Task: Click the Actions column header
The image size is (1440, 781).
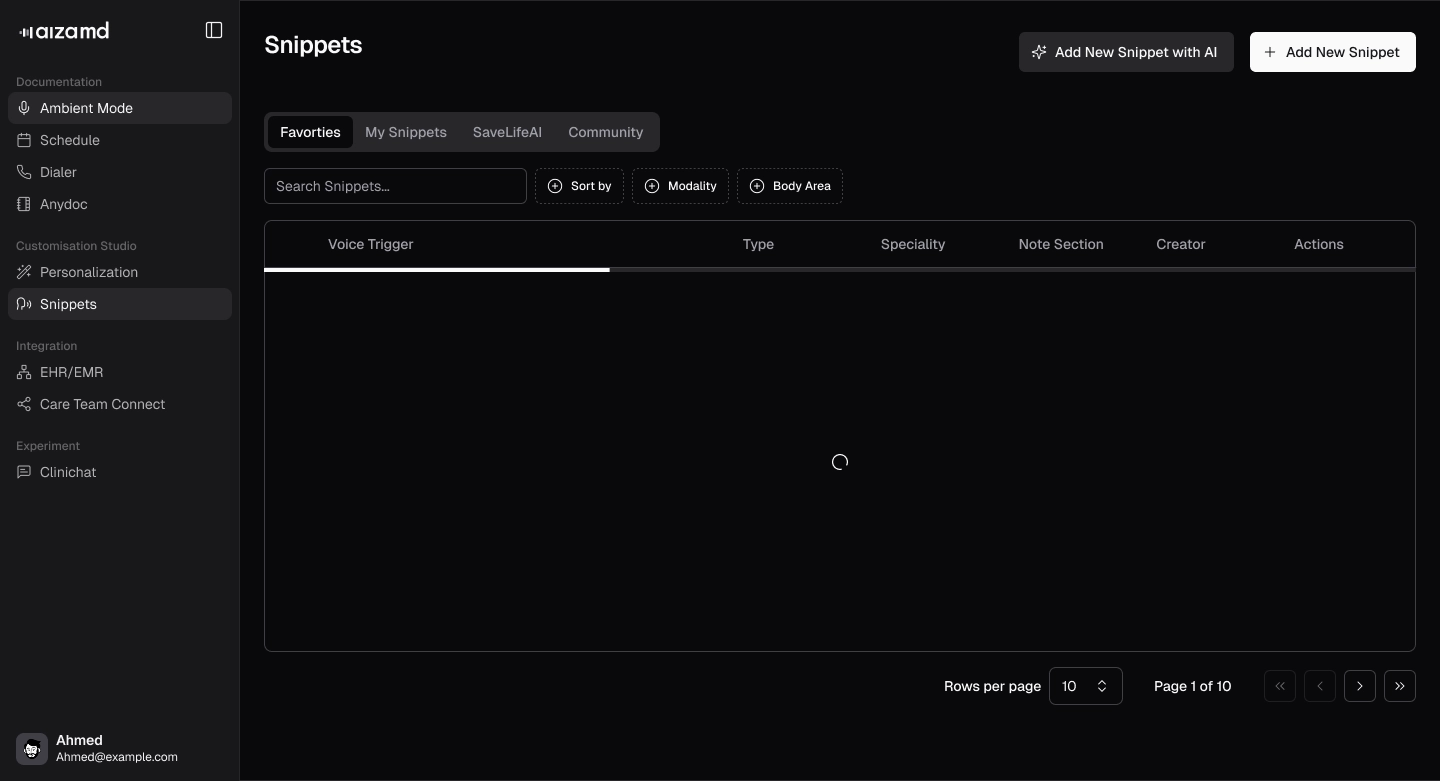Action: [x=1319, y=244]
